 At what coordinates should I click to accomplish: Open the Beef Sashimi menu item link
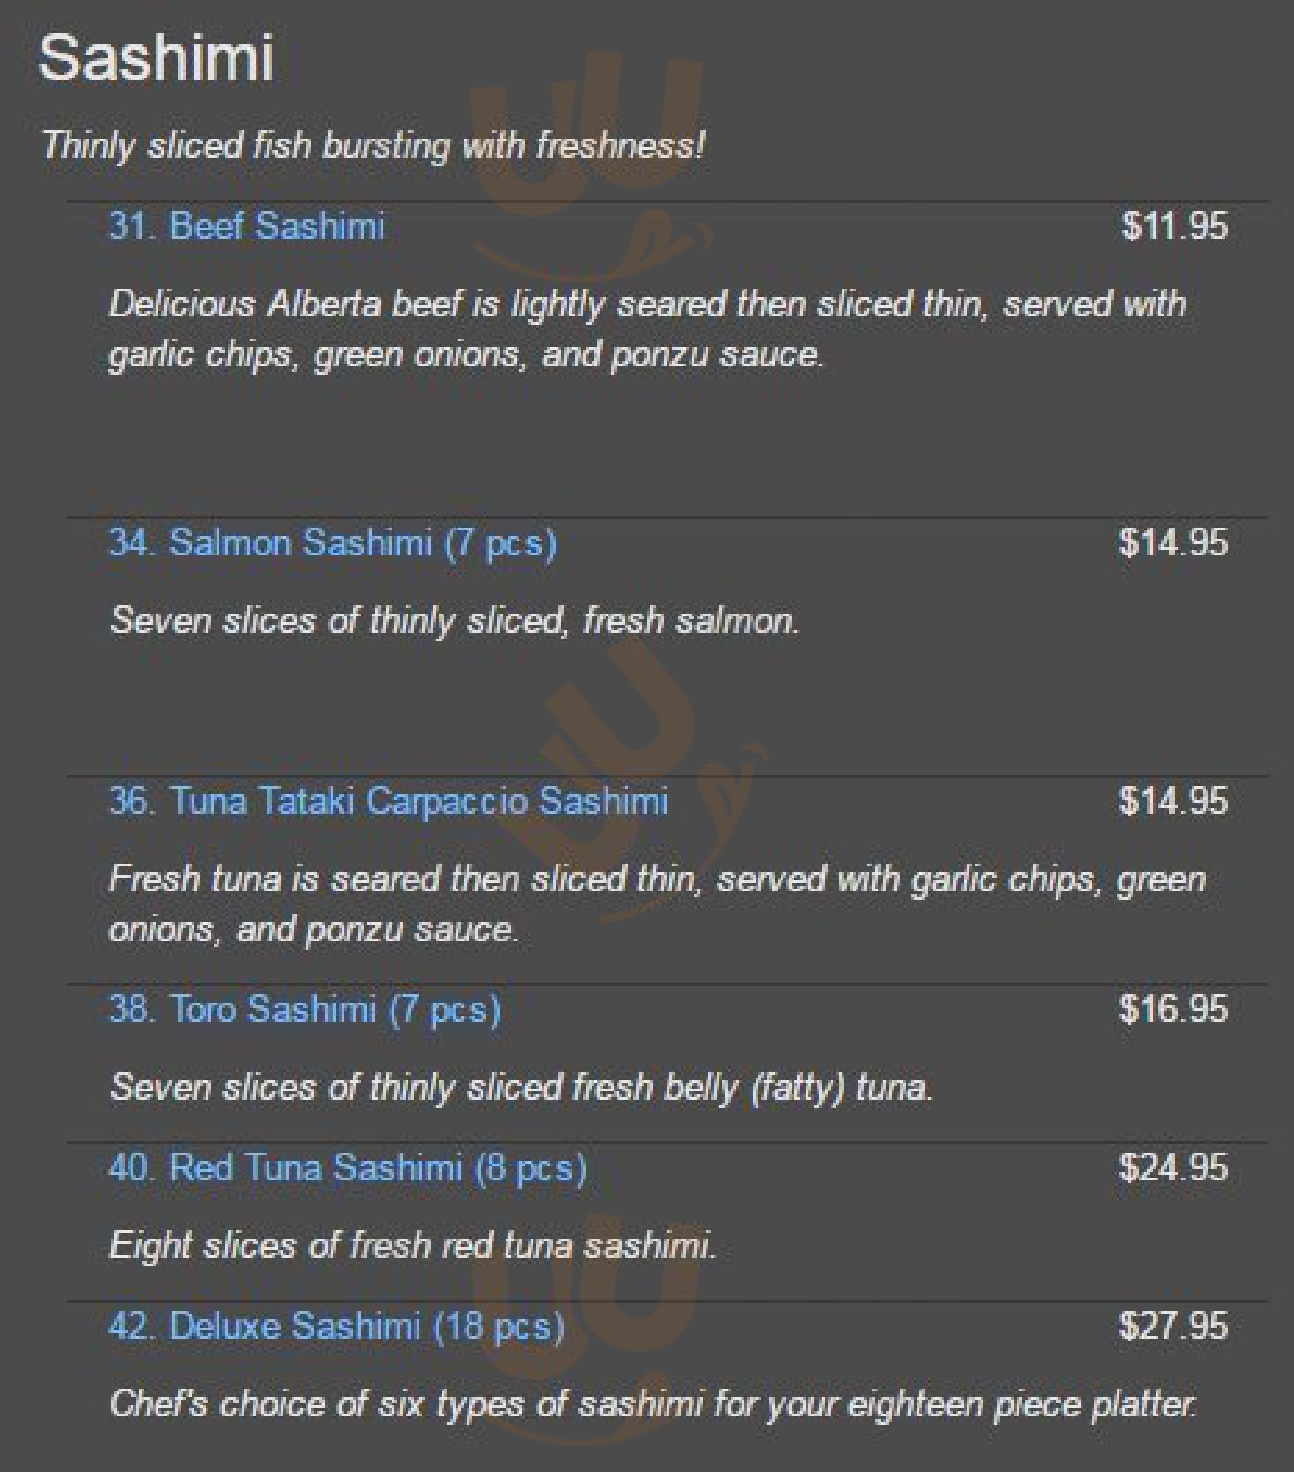[246, 226]
